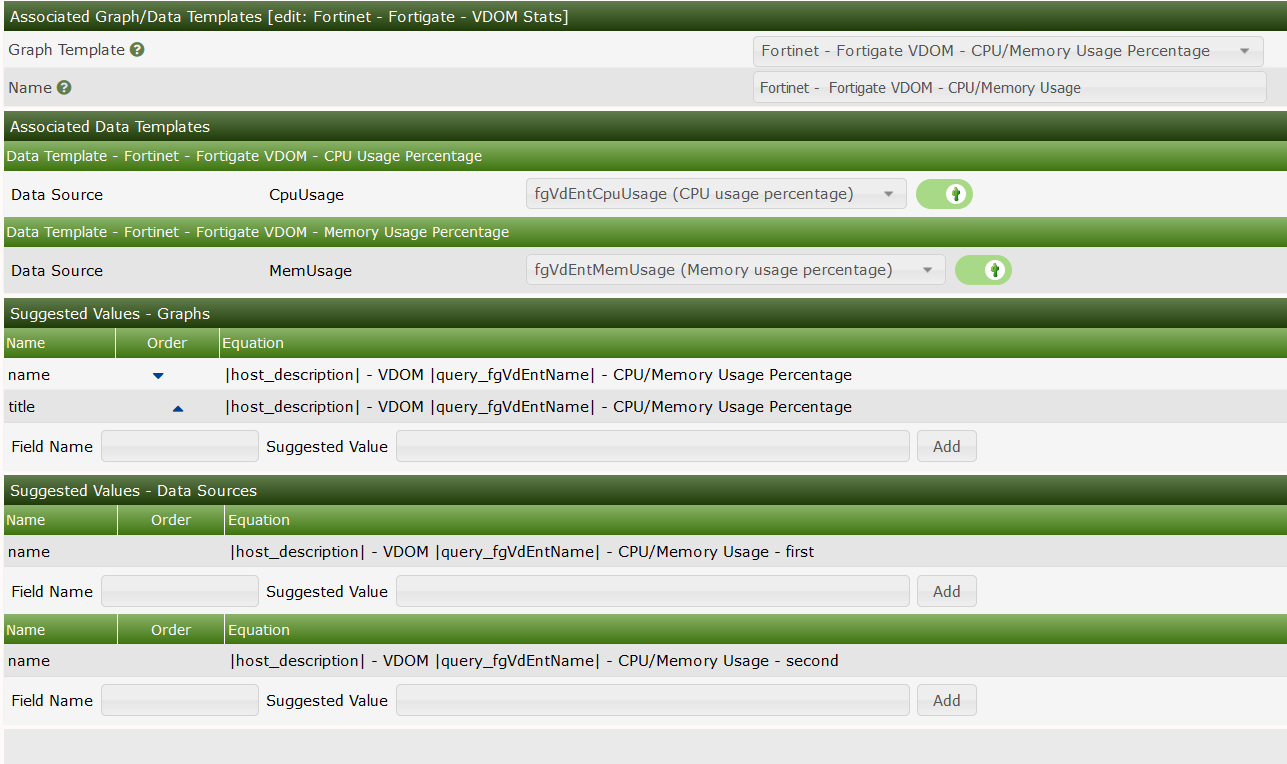Click the Memory Usage Percentage data template header
1287x764 pixels.
tap(645, 232)
